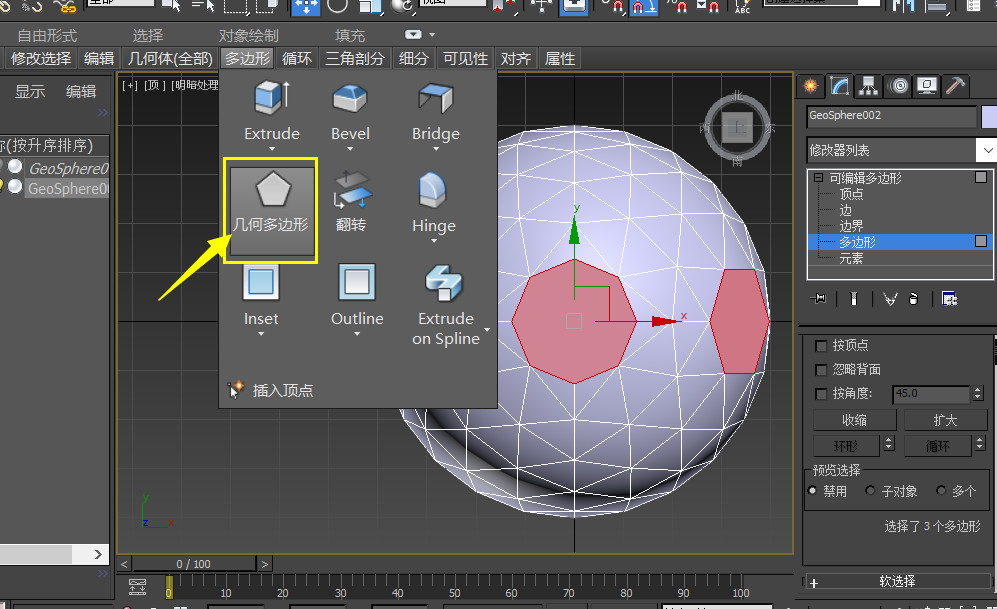Click the Inset tool icon
This screenshot has height=609, width=997.
[x=261, y=283]
